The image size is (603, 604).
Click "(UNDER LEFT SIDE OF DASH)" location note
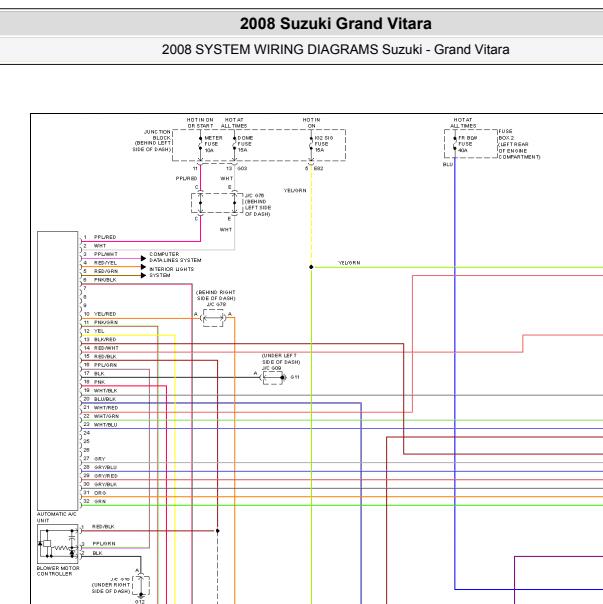[281, 359]
